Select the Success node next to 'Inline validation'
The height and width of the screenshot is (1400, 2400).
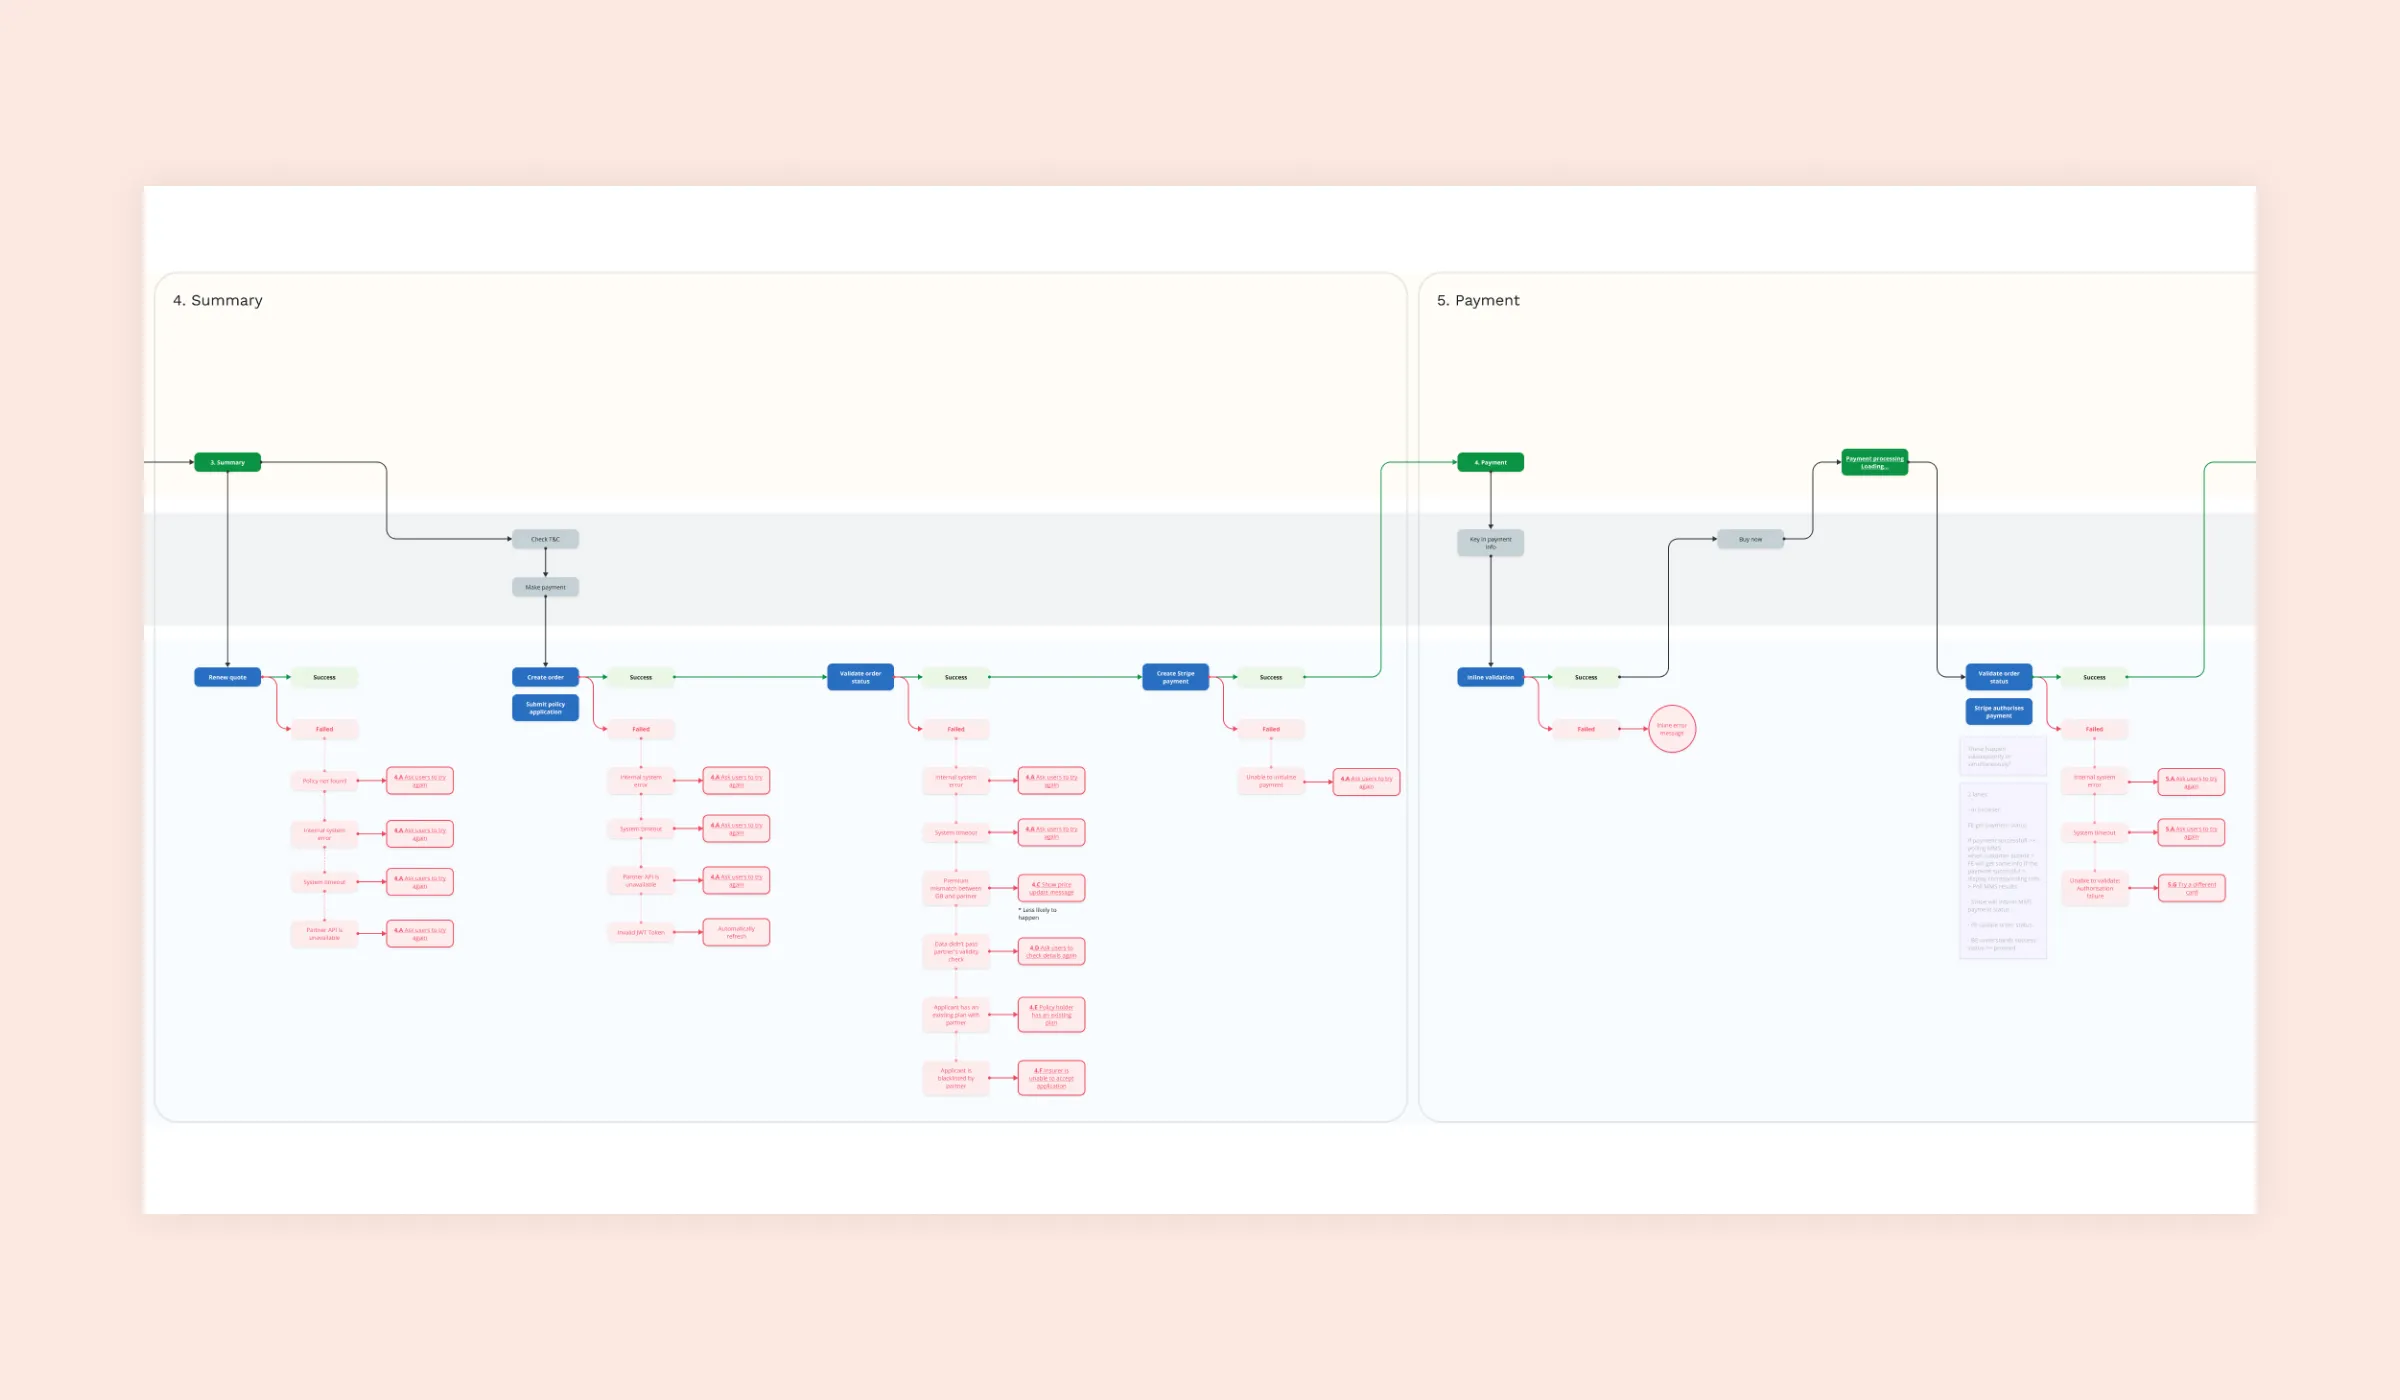point(1586,677)
